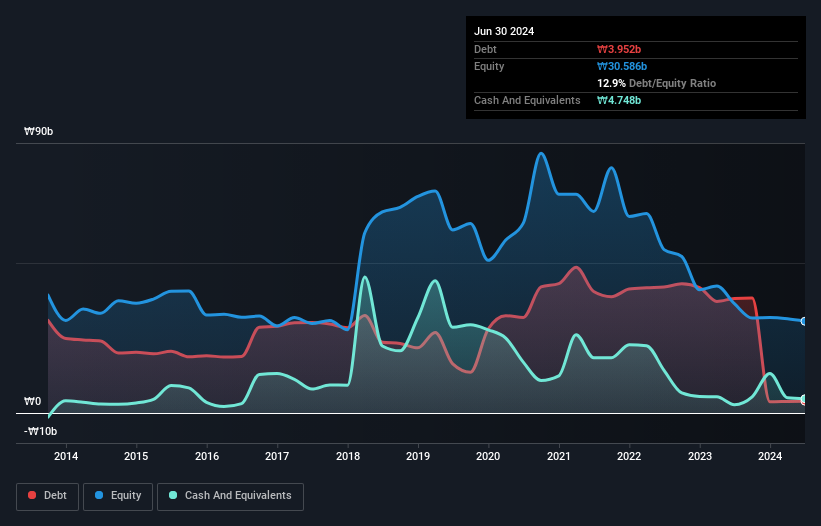Click the 2014 x-axis label

tap(66, 457)
